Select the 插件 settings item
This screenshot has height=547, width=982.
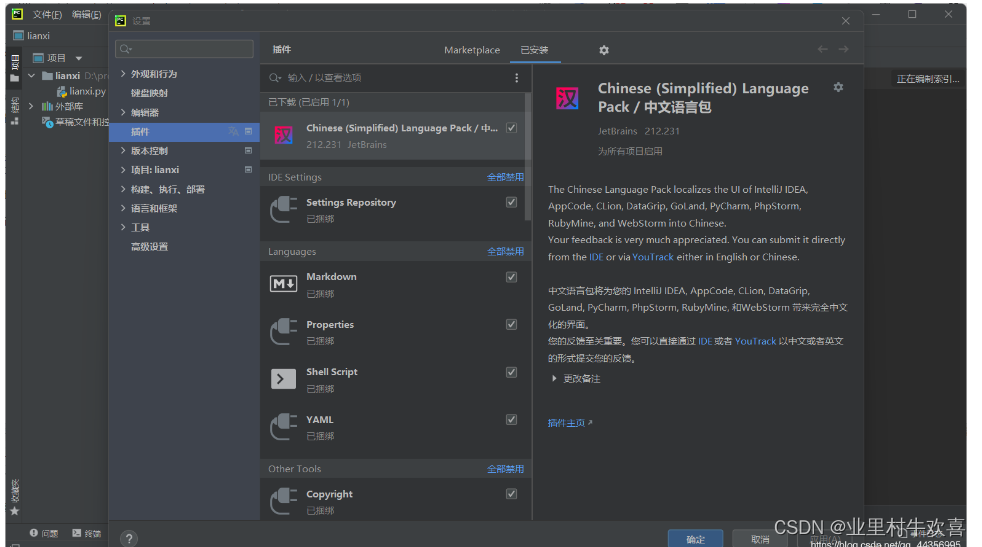click(x=184, y=132)
